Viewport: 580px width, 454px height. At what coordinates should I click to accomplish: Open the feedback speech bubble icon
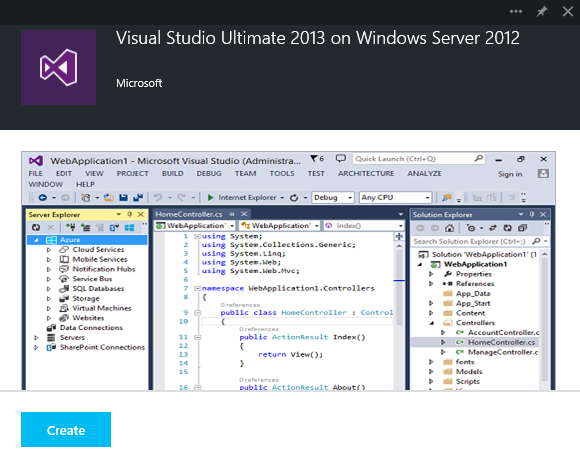pyautogui.click(x=341, y=159)
